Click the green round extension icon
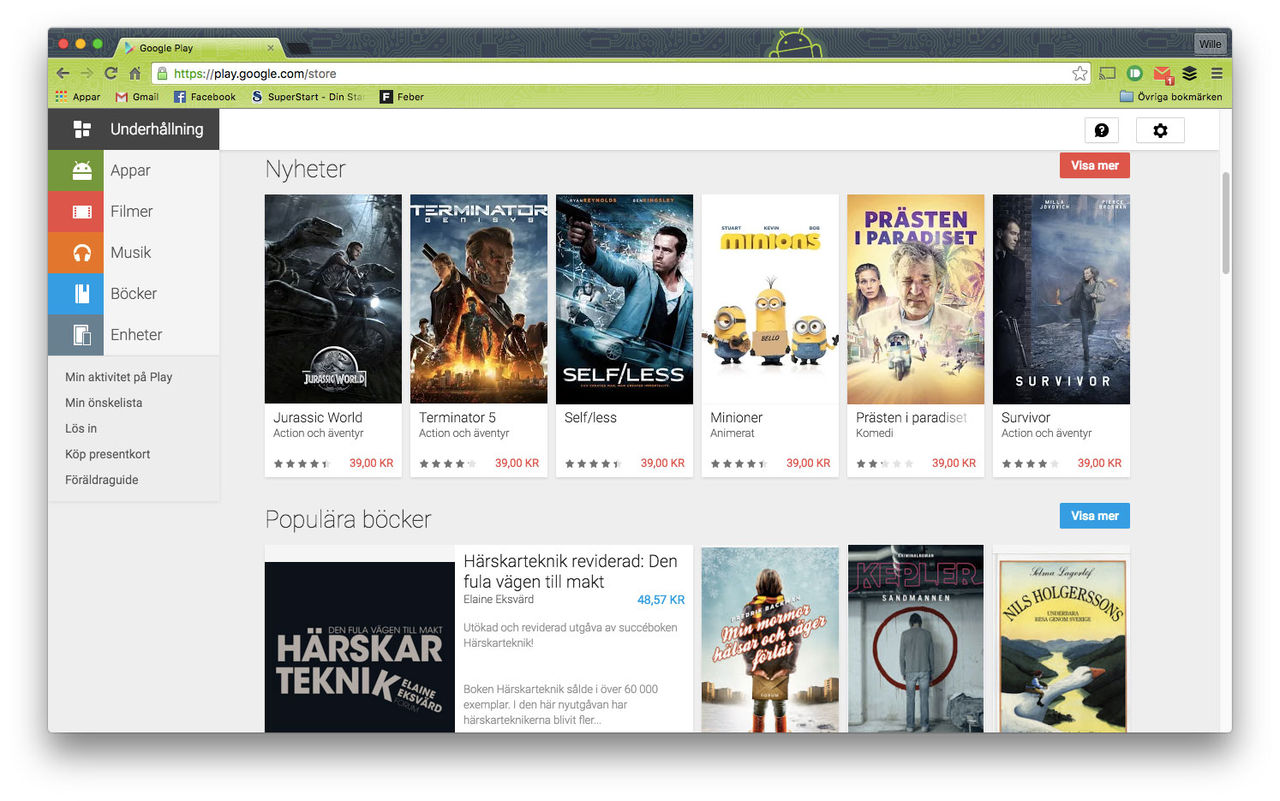The width and height of the screenshot is (1280, 801). coord(1135,73)
